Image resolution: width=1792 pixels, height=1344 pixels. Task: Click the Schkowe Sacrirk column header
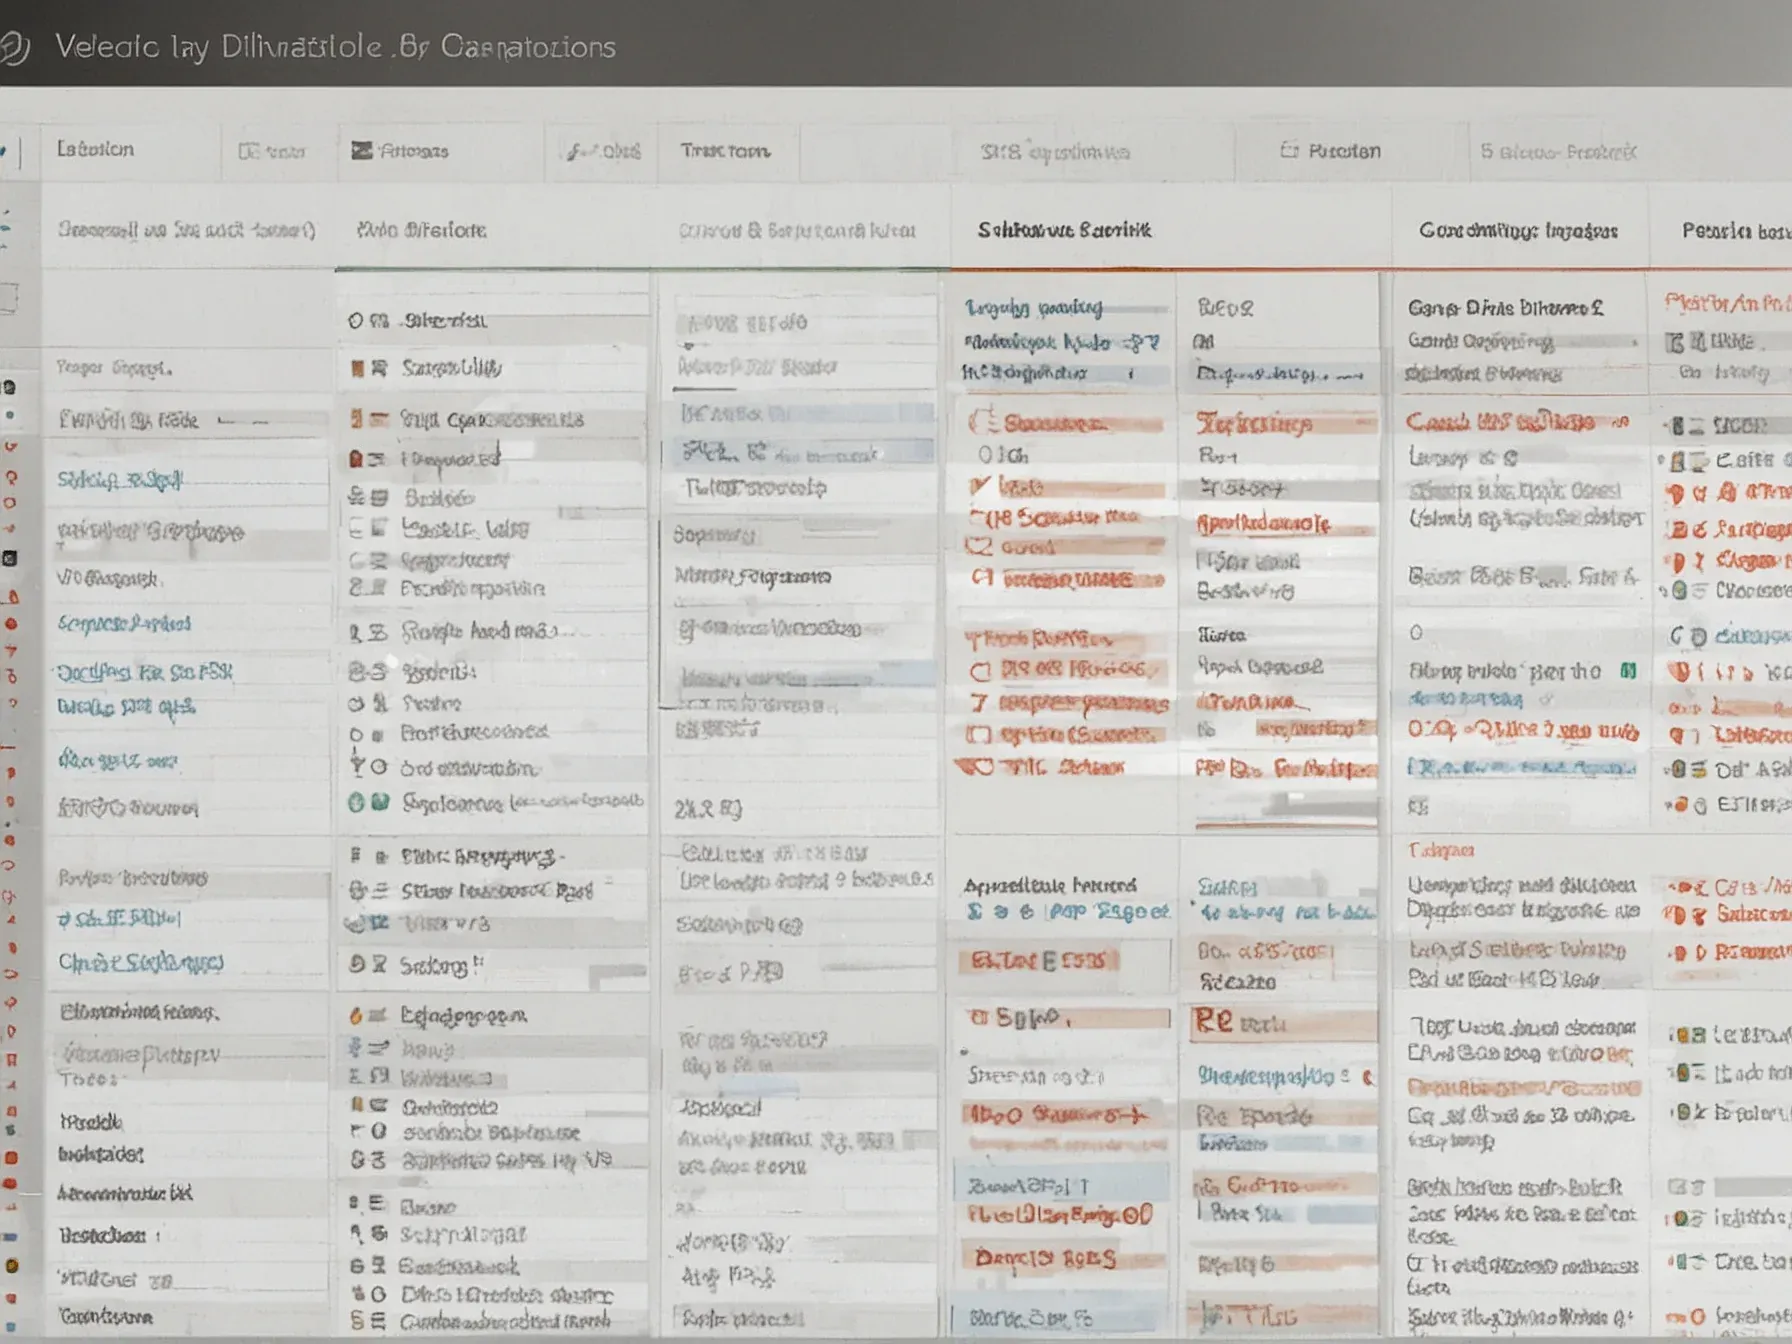pos(1064,230)
